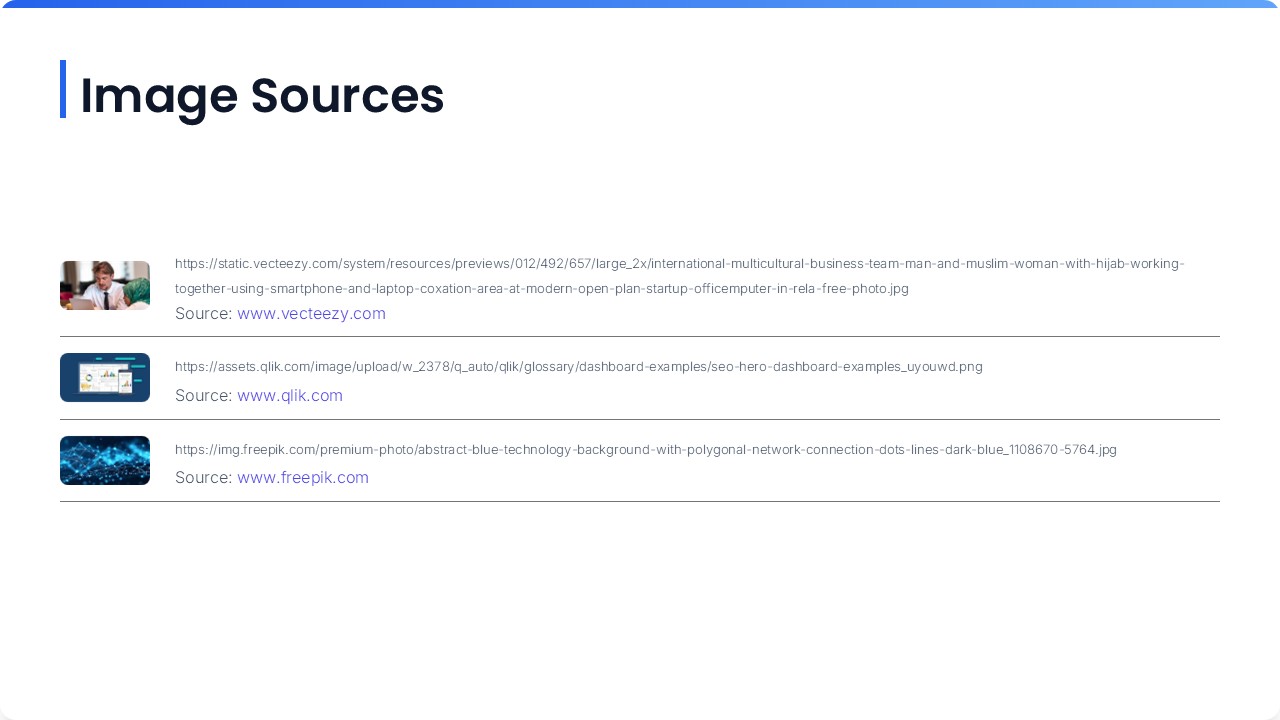Open the www.vecteezy.com source link
1280x720 pixels.
311,313
